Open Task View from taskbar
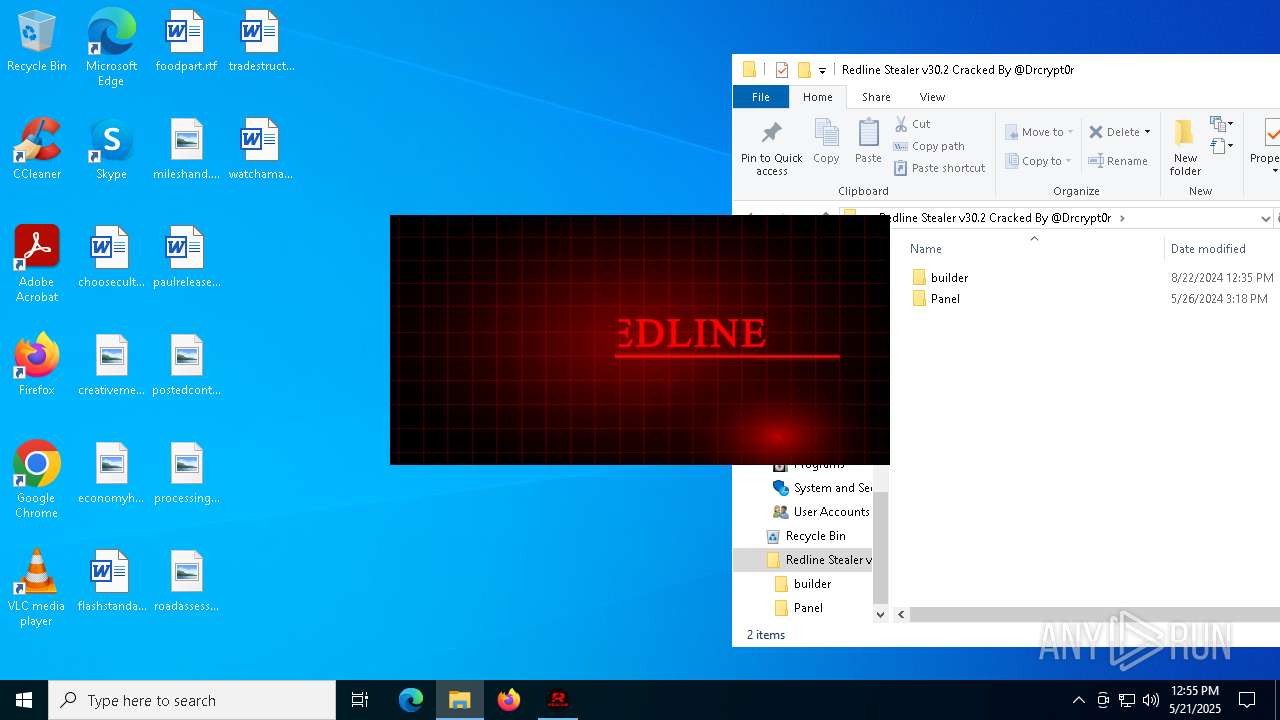The width and height of the screenshot is (1280, 720). click(360, 700)
